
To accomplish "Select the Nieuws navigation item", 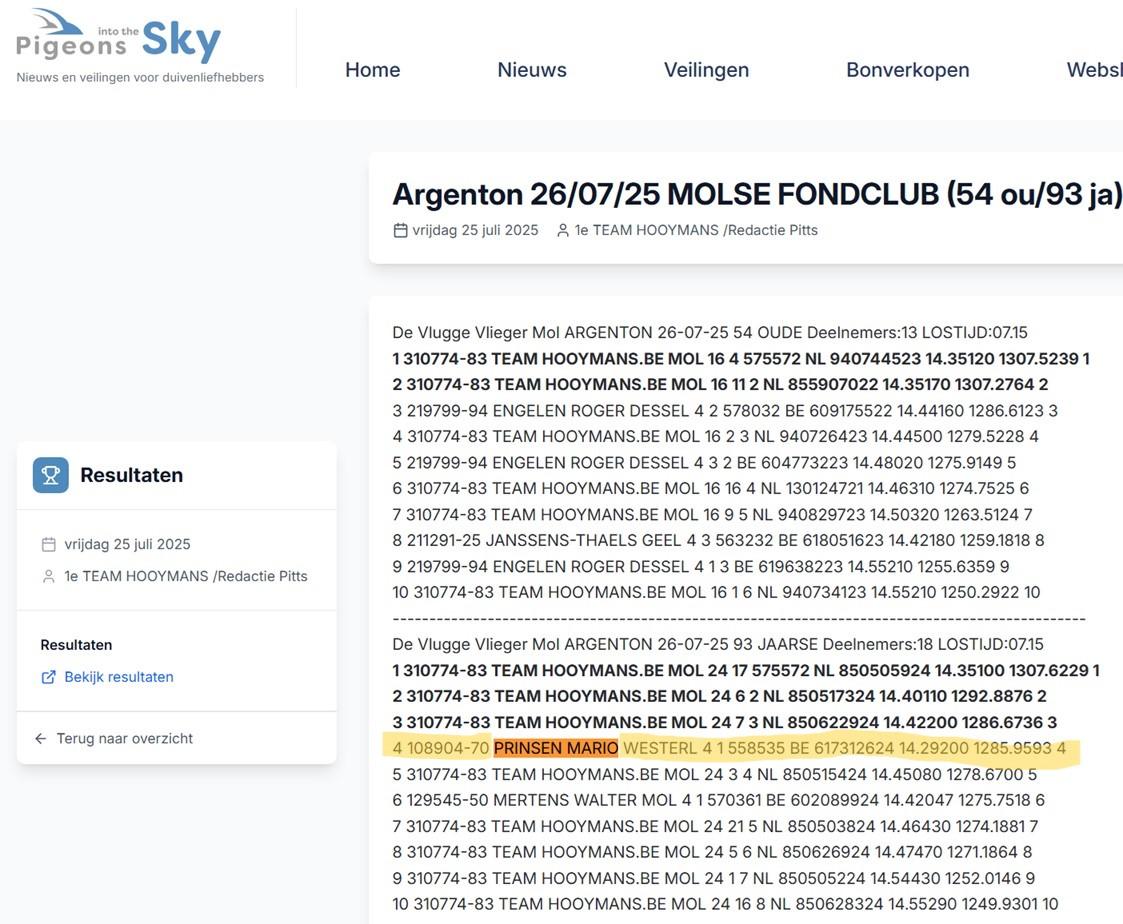I will point(531,68).
